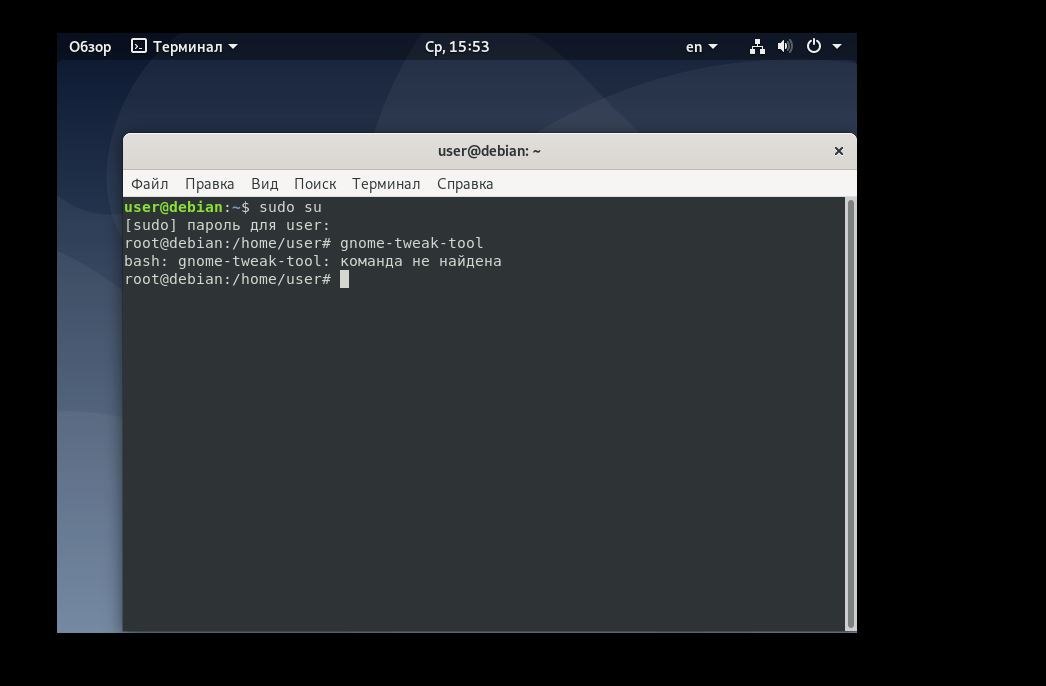
Task: Click the 'команда не найдена' error line
Action: 313,262
